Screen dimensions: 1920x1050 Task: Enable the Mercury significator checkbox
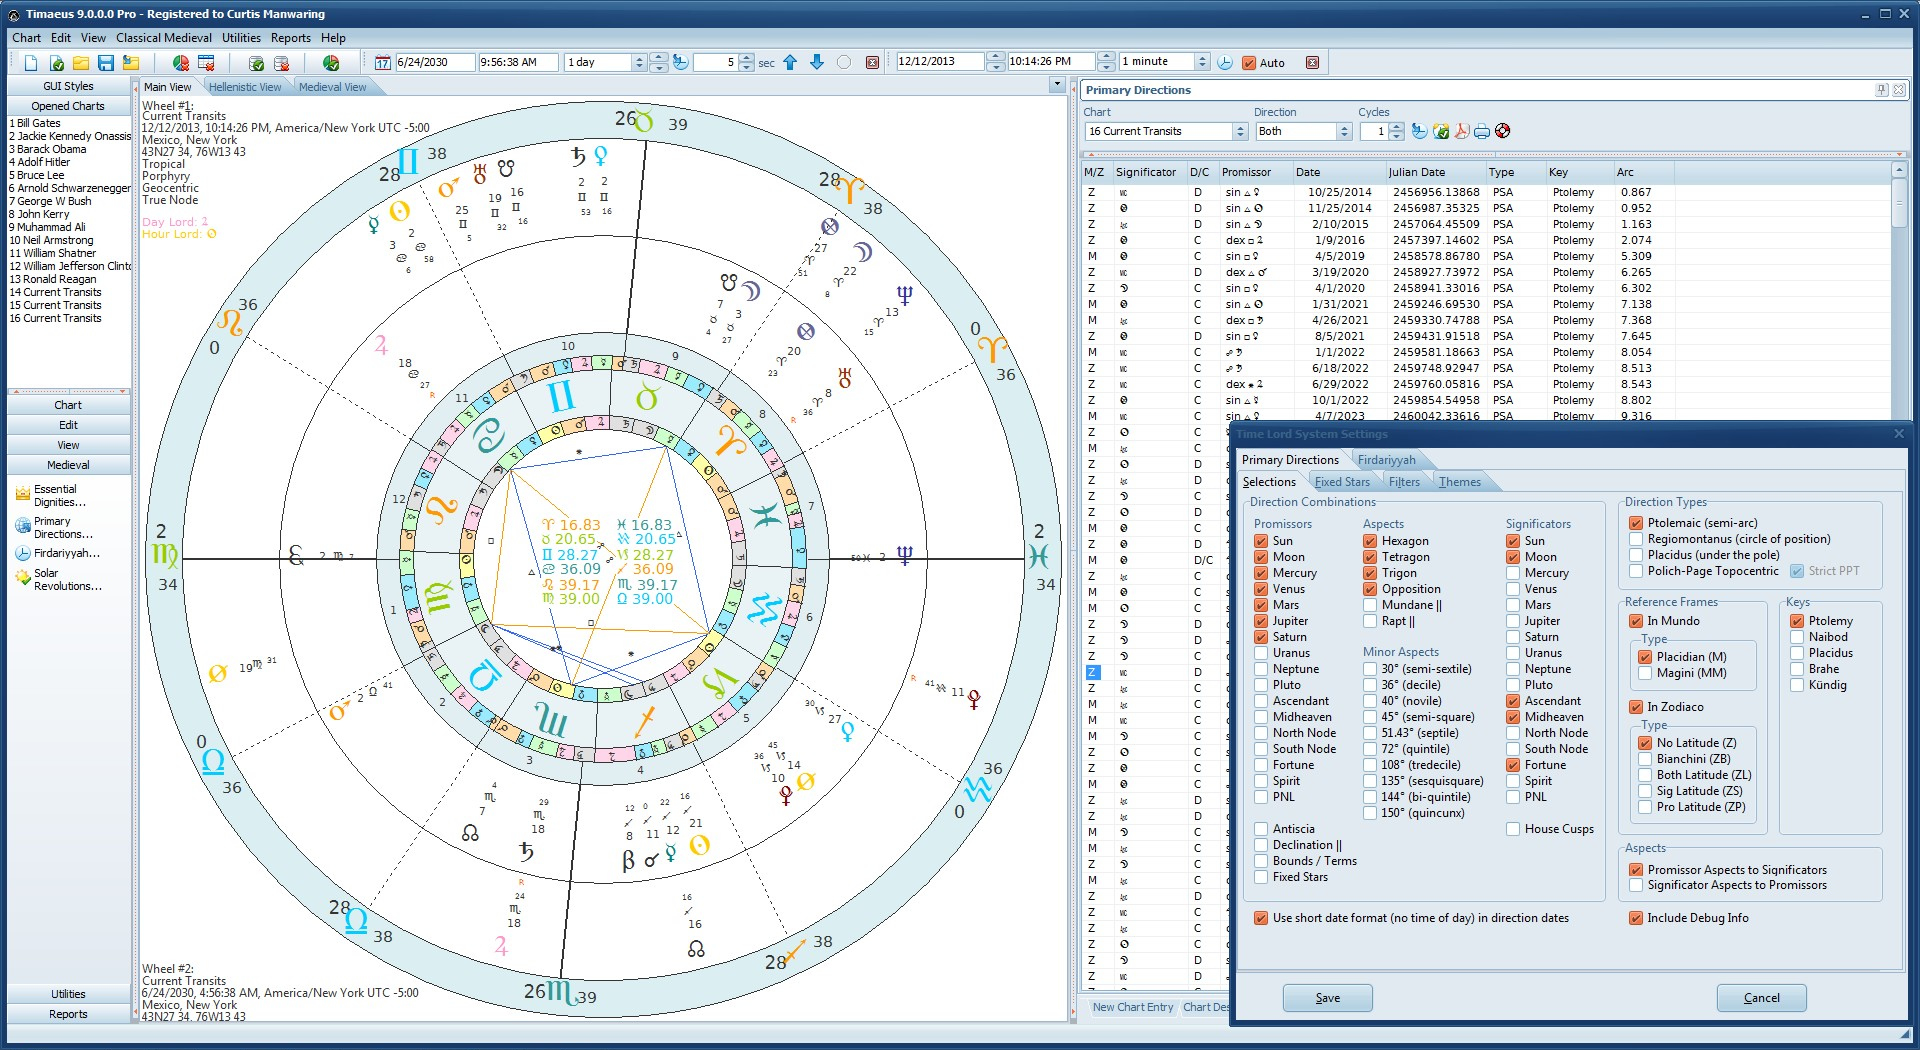(x=1513, y=573)
